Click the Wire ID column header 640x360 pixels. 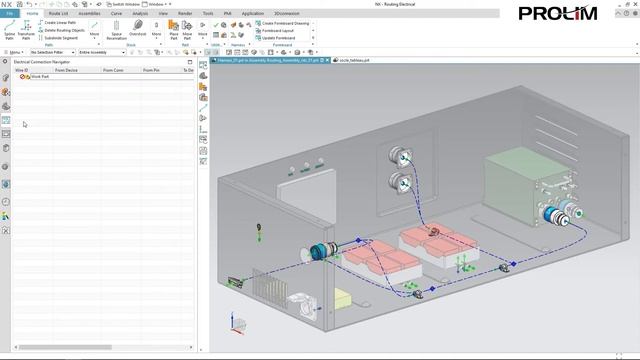(33, 70)
